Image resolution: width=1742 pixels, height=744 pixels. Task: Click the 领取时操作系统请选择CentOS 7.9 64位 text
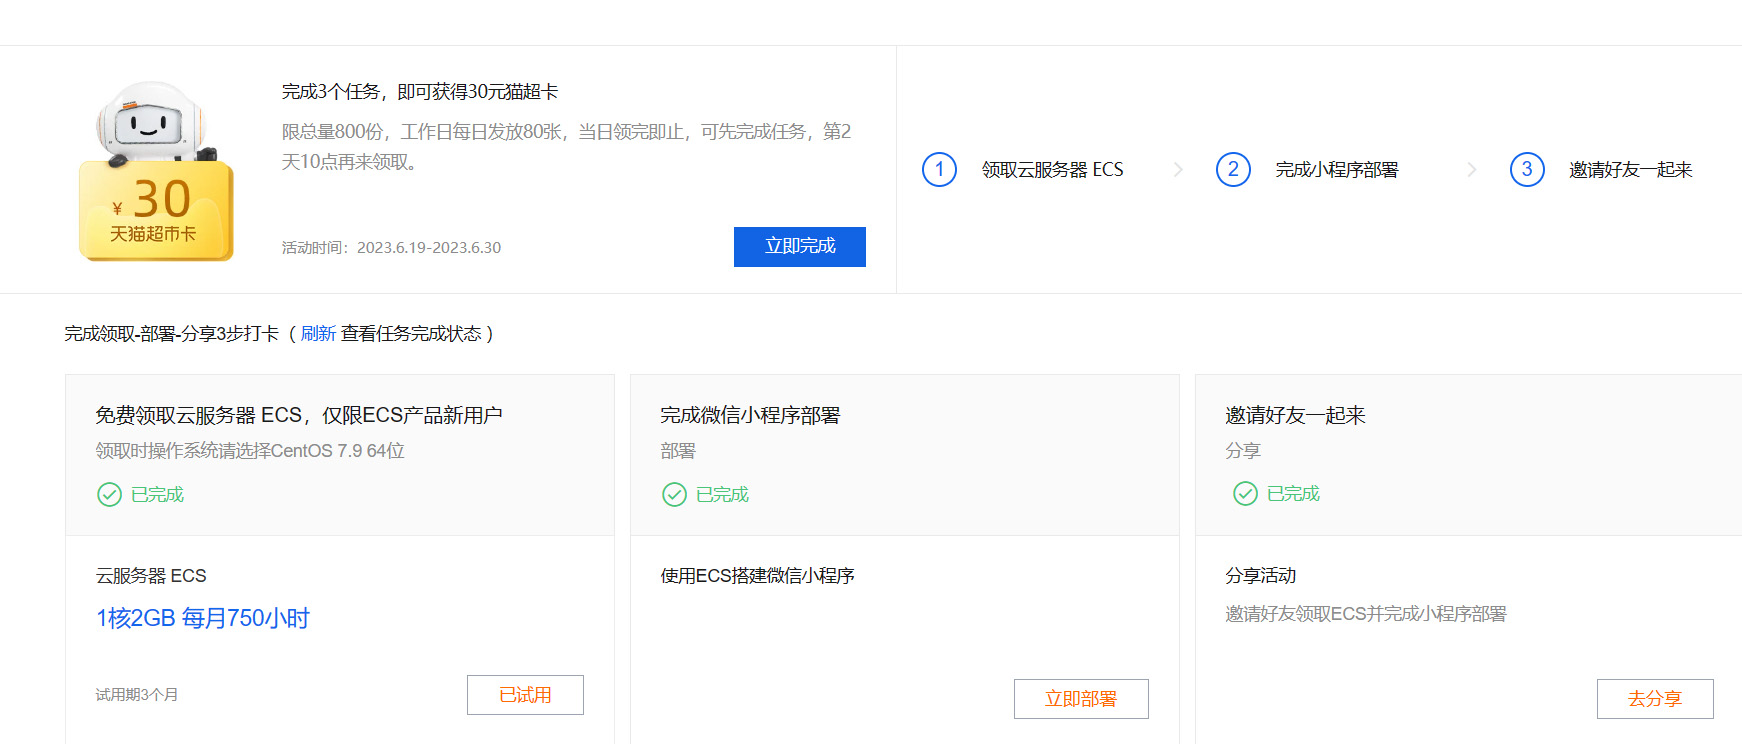(250, 451)
